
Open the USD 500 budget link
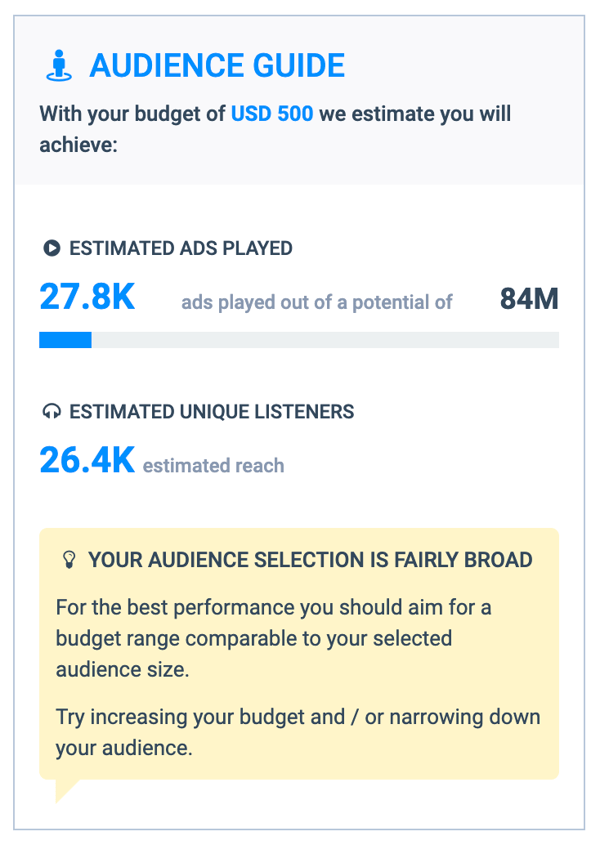[x=272, y=113]
